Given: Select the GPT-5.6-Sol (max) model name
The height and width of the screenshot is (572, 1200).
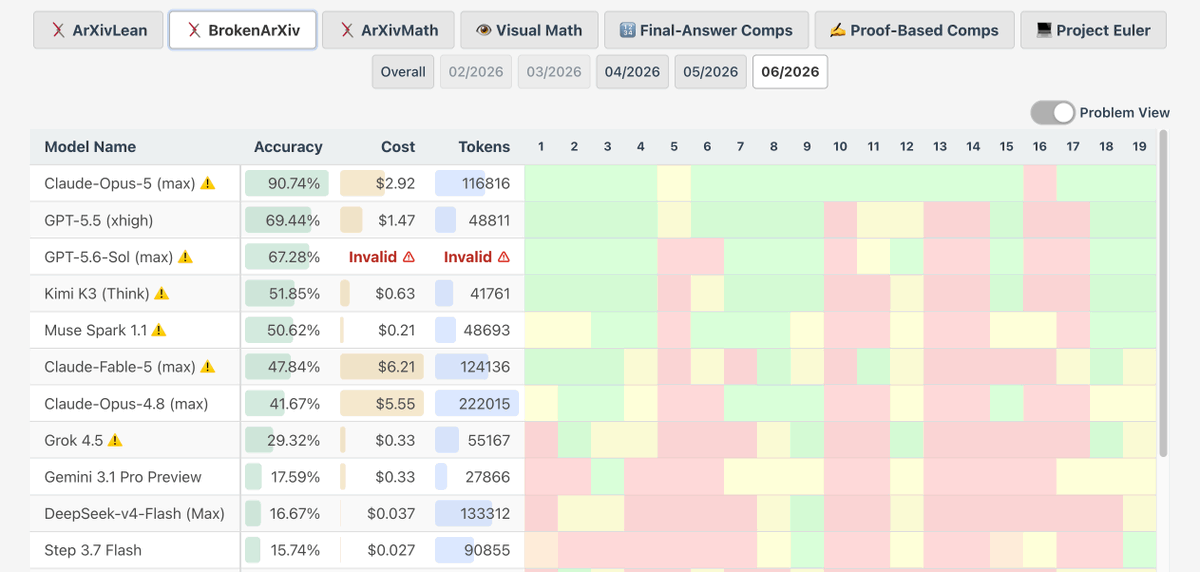Looking at the screenshot, I should [x=109, y=257].
